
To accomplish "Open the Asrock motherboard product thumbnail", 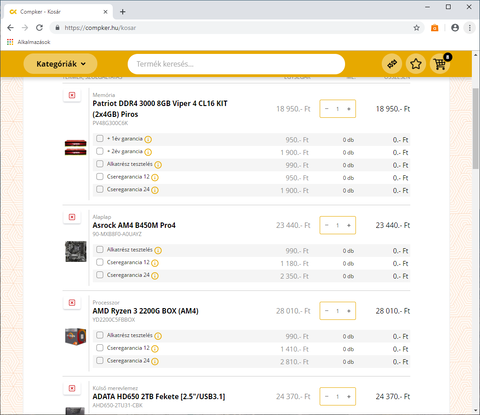I will tap(76, 251).
